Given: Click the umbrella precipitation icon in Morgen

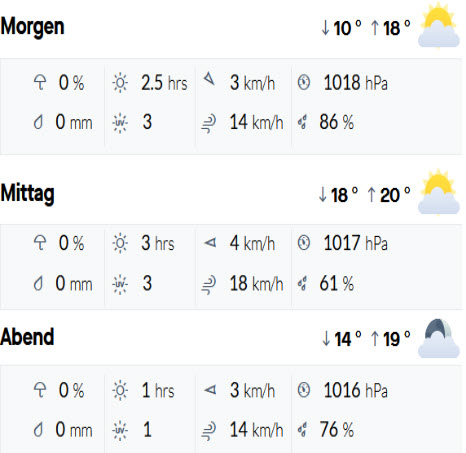Looking at the screenshot, I should click(x=40, y=82).
